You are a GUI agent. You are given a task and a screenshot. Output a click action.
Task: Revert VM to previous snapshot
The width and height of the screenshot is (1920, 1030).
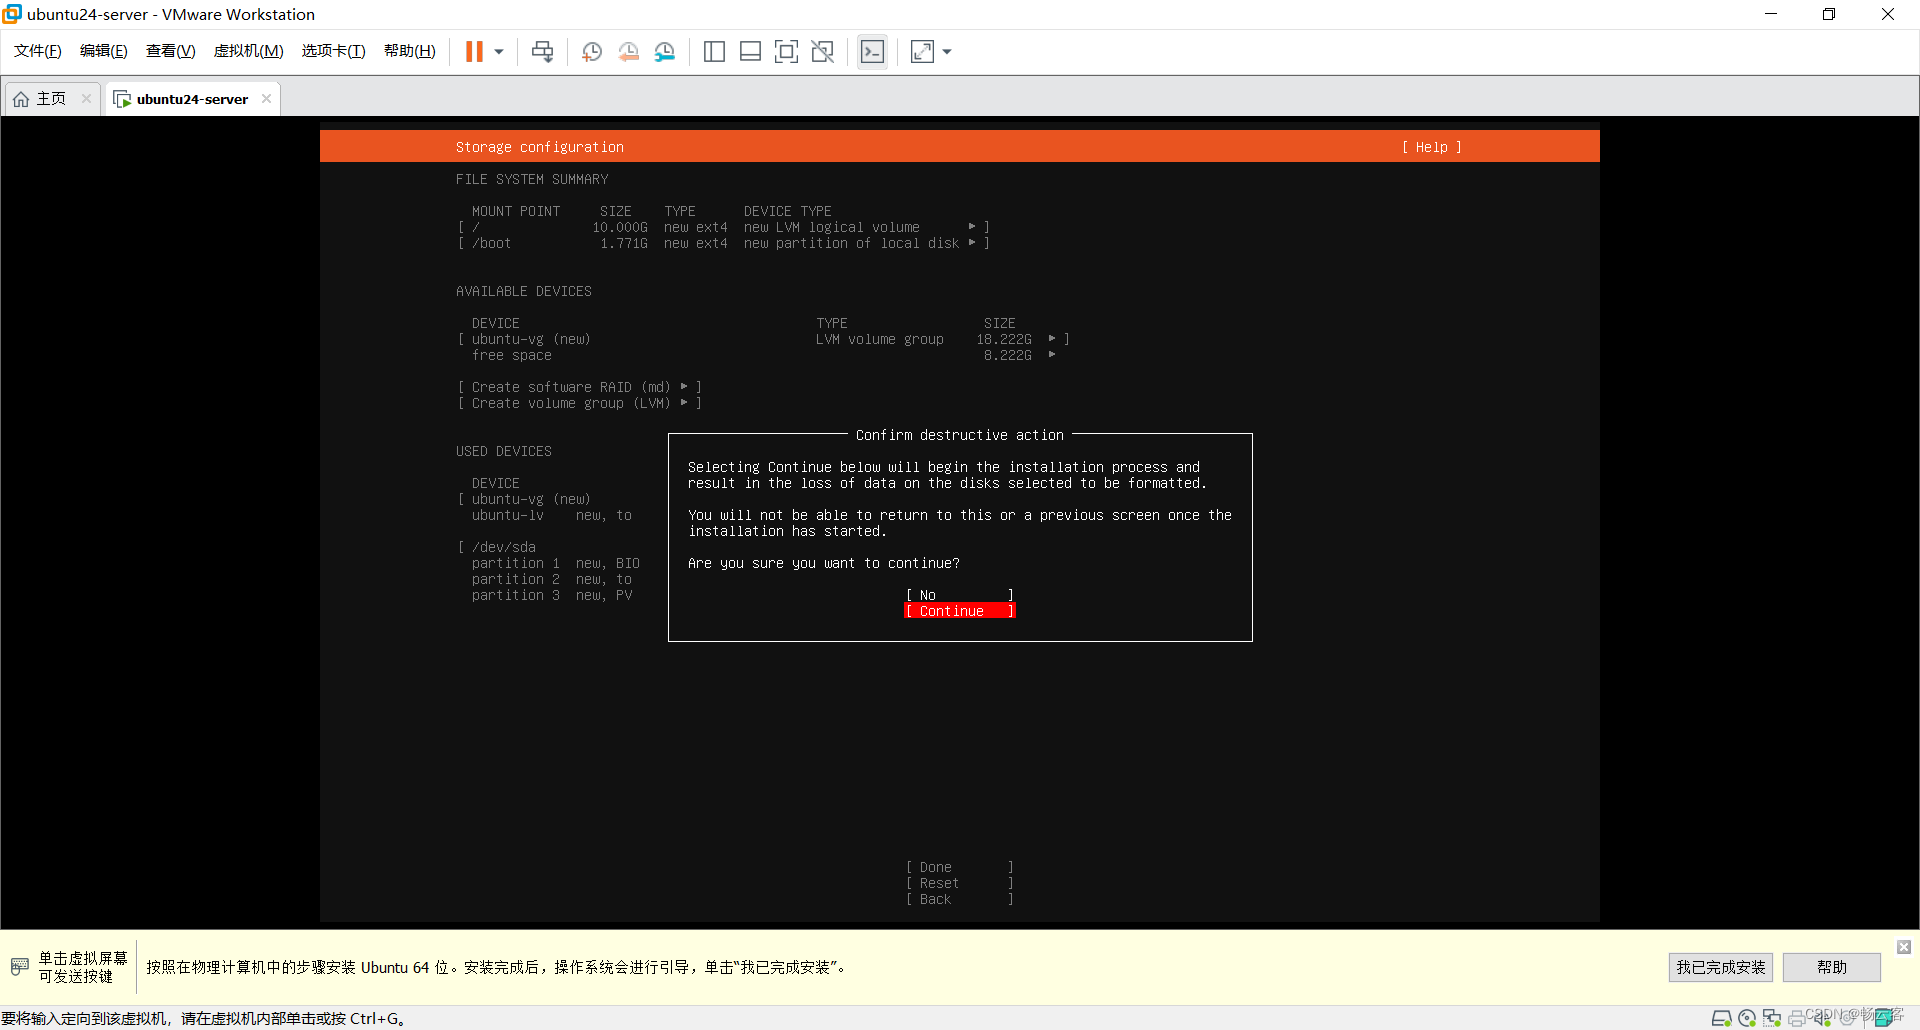click(x=628, y=52)
